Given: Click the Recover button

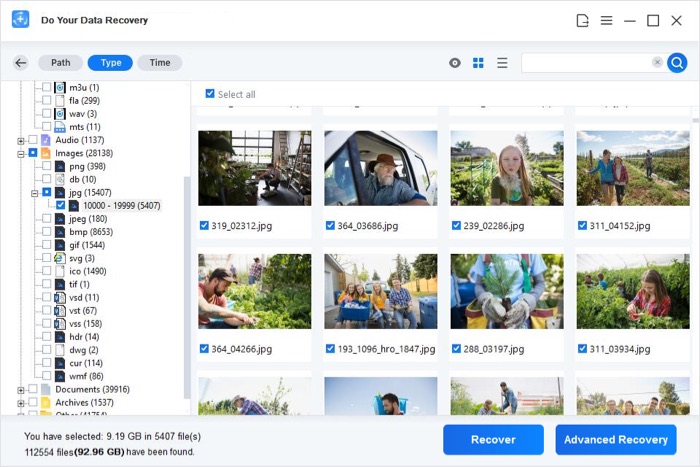Looking at the screenshot, I should pos(493,440).
